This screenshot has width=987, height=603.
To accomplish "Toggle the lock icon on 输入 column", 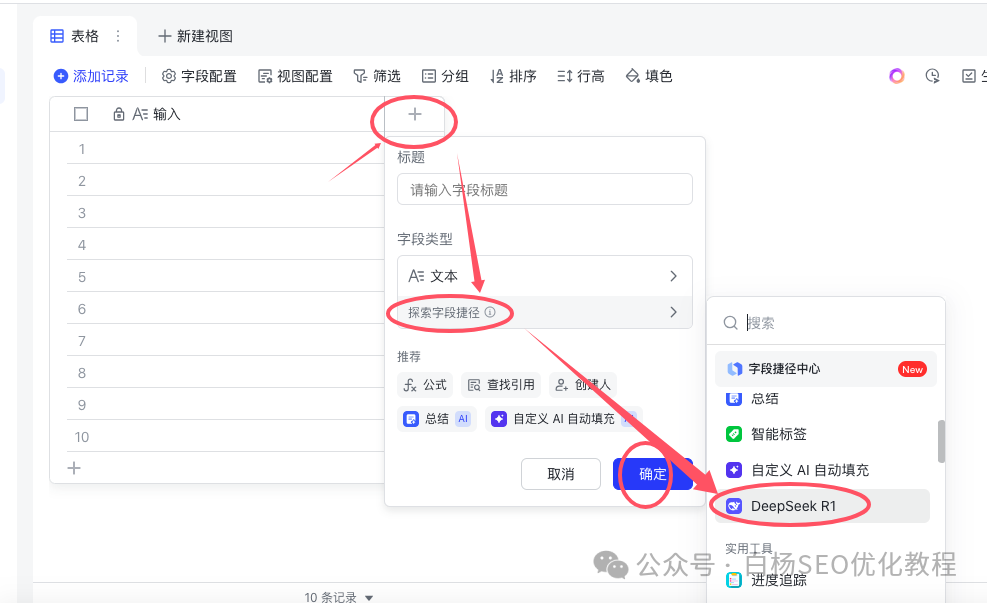I will [x=118, y=113].
